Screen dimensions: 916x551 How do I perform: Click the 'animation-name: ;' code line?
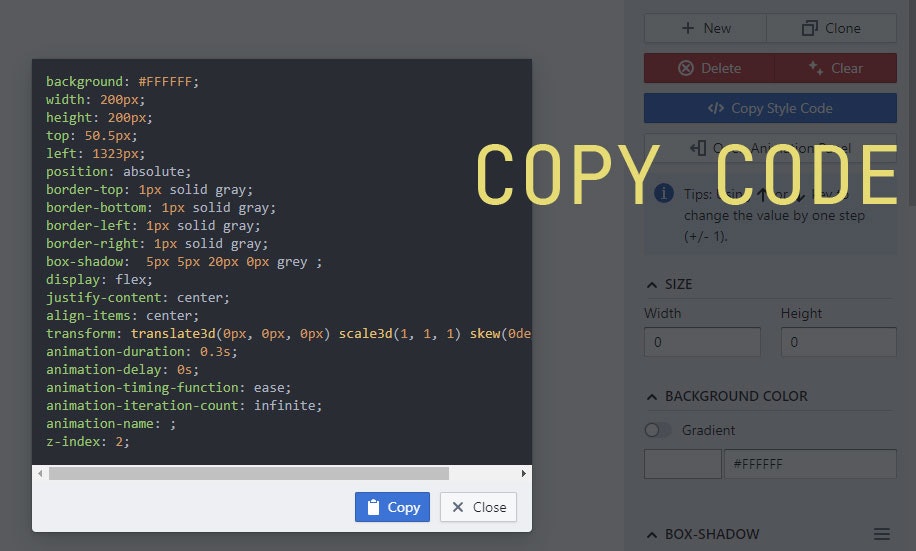pos(111,423)
